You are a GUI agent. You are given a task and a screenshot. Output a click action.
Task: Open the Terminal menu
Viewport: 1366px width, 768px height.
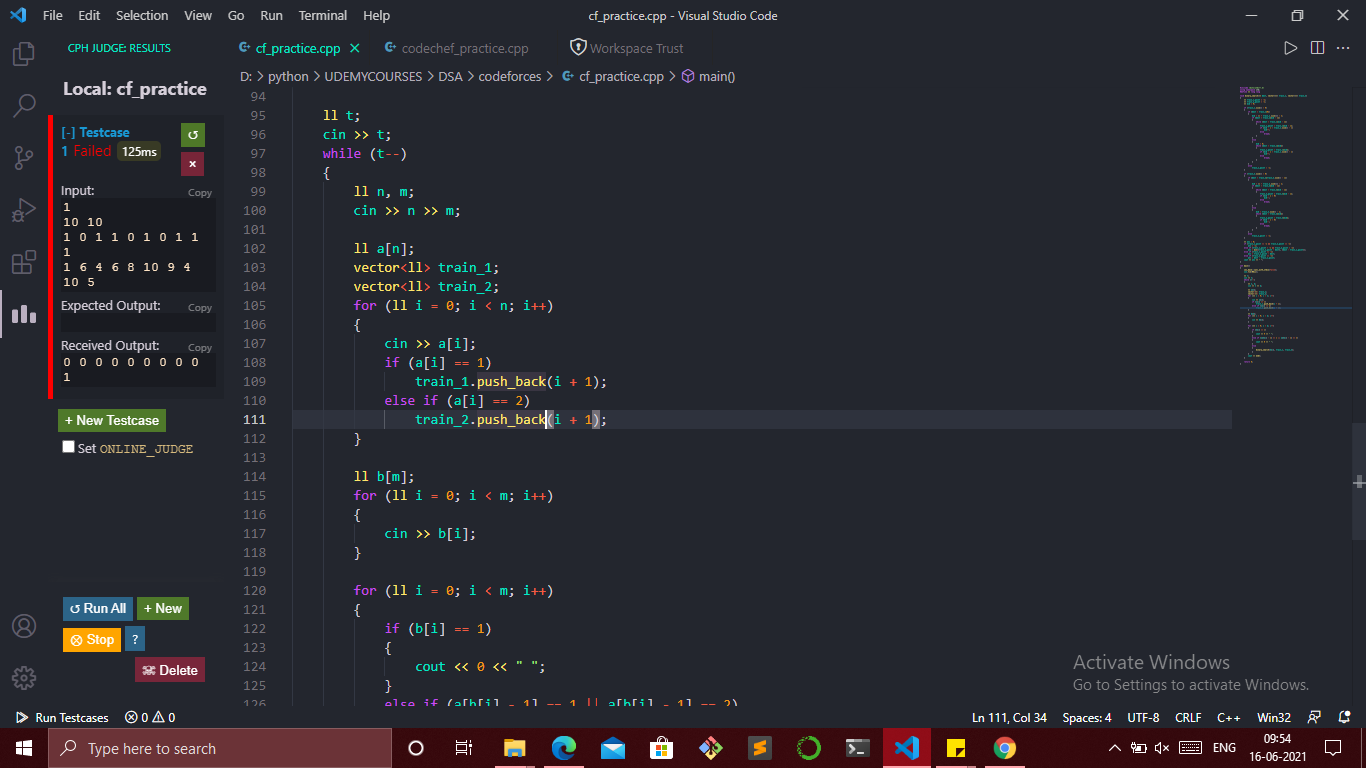tap(323, 15)
